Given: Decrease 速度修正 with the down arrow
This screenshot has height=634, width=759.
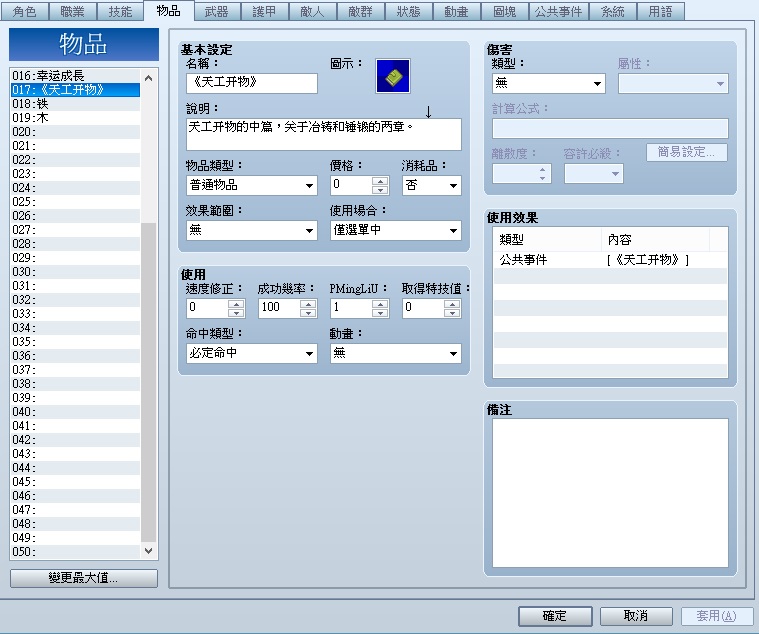Looking at the screenshot, I should point(236,313).
